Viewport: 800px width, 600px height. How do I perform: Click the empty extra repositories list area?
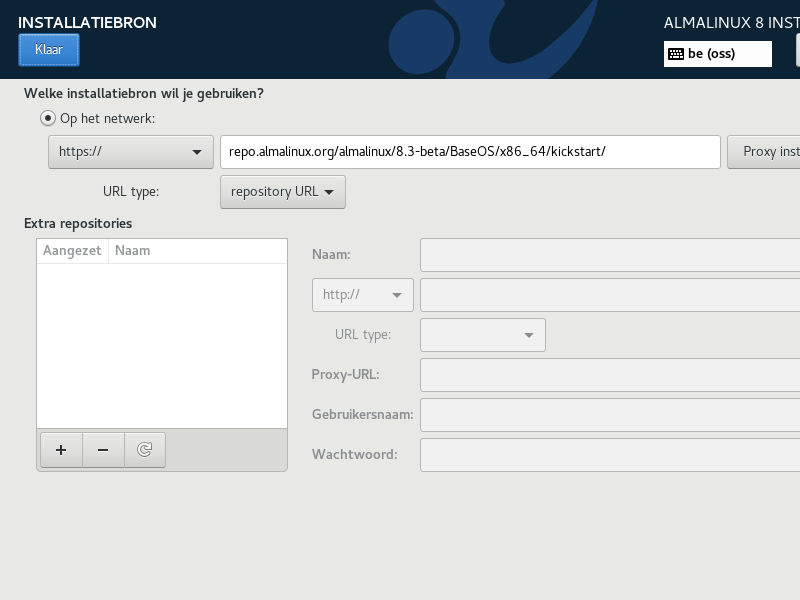click(x=162, y=345)
